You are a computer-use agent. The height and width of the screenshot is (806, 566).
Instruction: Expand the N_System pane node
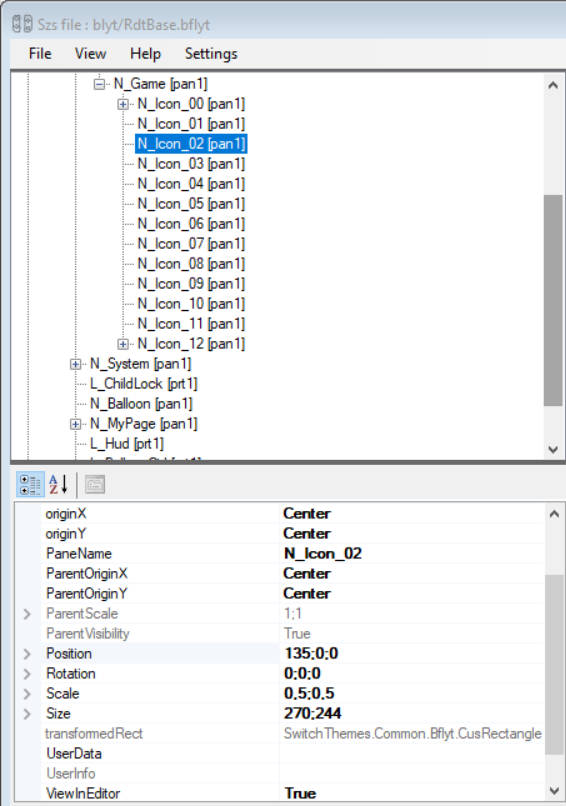click(76, 364)
